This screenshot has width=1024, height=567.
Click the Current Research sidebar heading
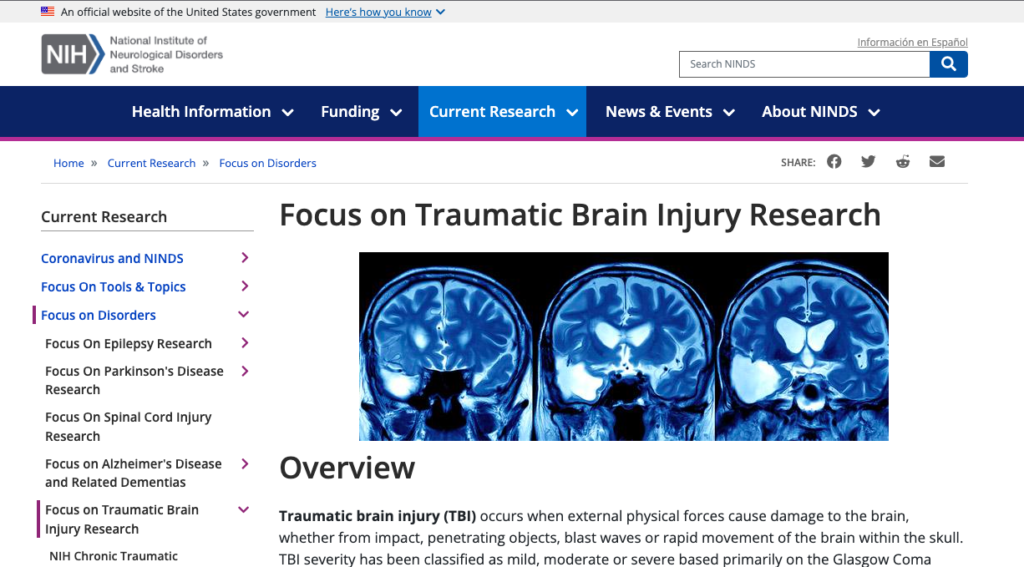pos(104,217)
